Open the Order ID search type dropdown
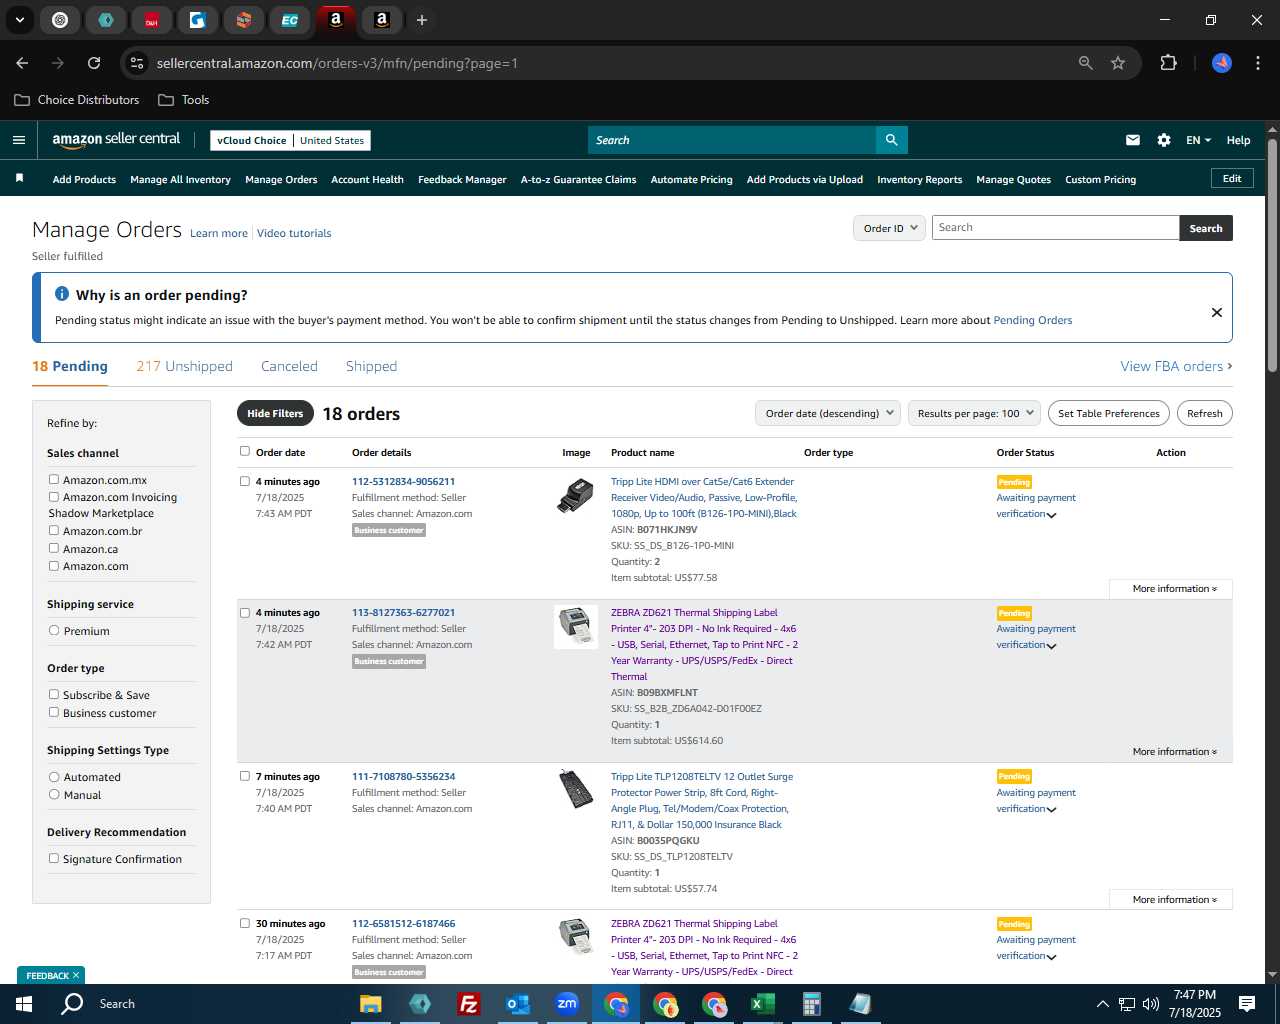Viewport: 1280px width, 1024px height. click(x=889, y=228)
